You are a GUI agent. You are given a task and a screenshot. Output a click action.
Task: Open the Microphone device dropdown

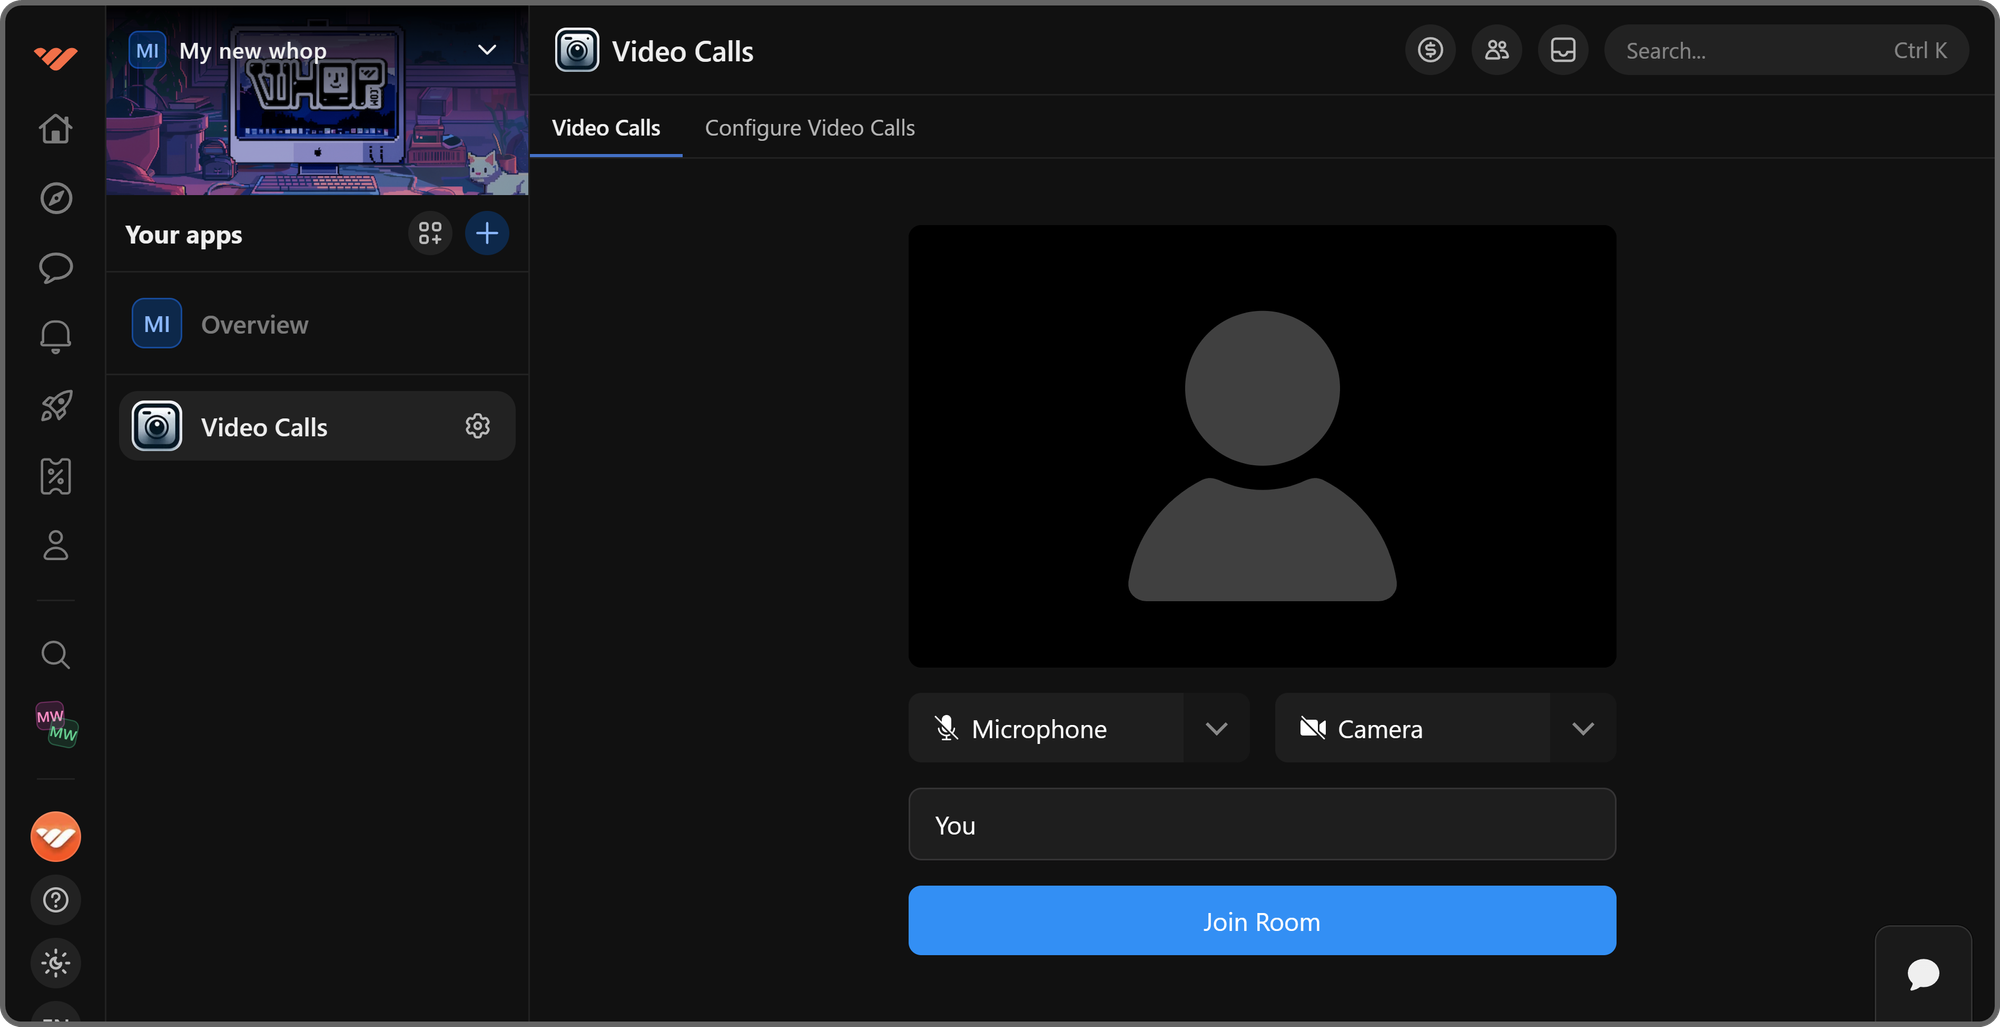[x=1216, y=728]
